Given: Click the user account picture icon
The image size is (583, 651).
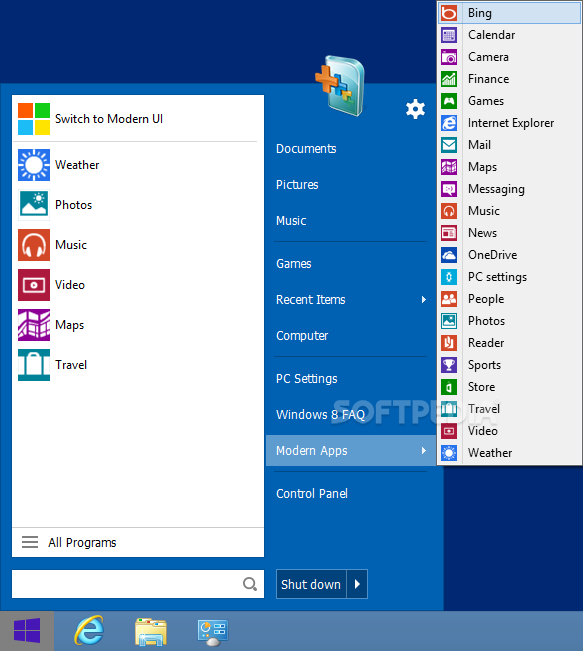Looking at the screenshot, I should coord(340,86).
